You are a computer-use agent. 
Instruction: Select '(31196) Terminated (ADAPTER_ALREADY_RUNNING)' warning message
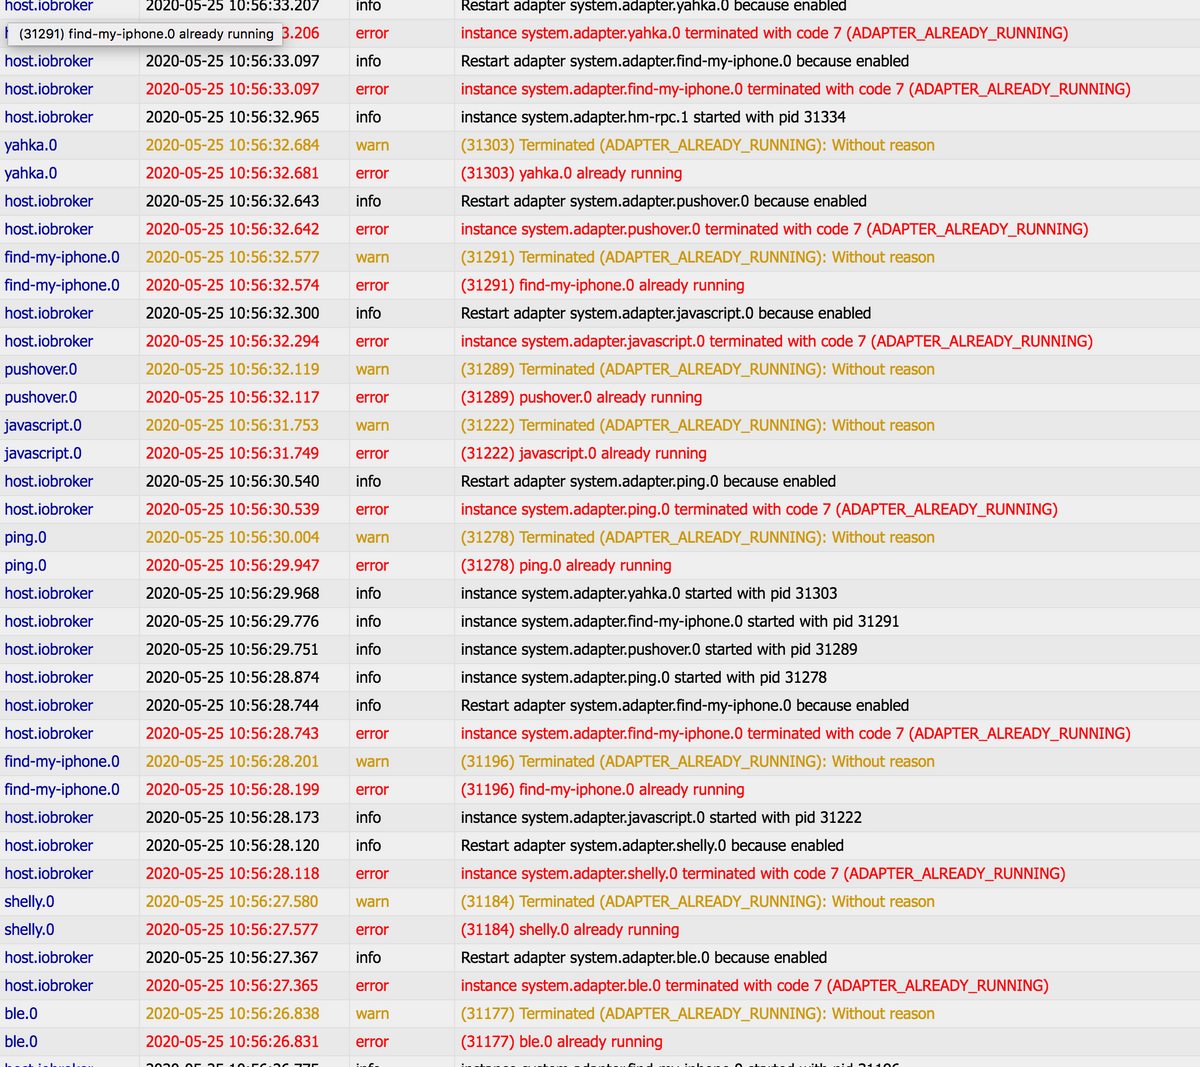pos(698,761)
